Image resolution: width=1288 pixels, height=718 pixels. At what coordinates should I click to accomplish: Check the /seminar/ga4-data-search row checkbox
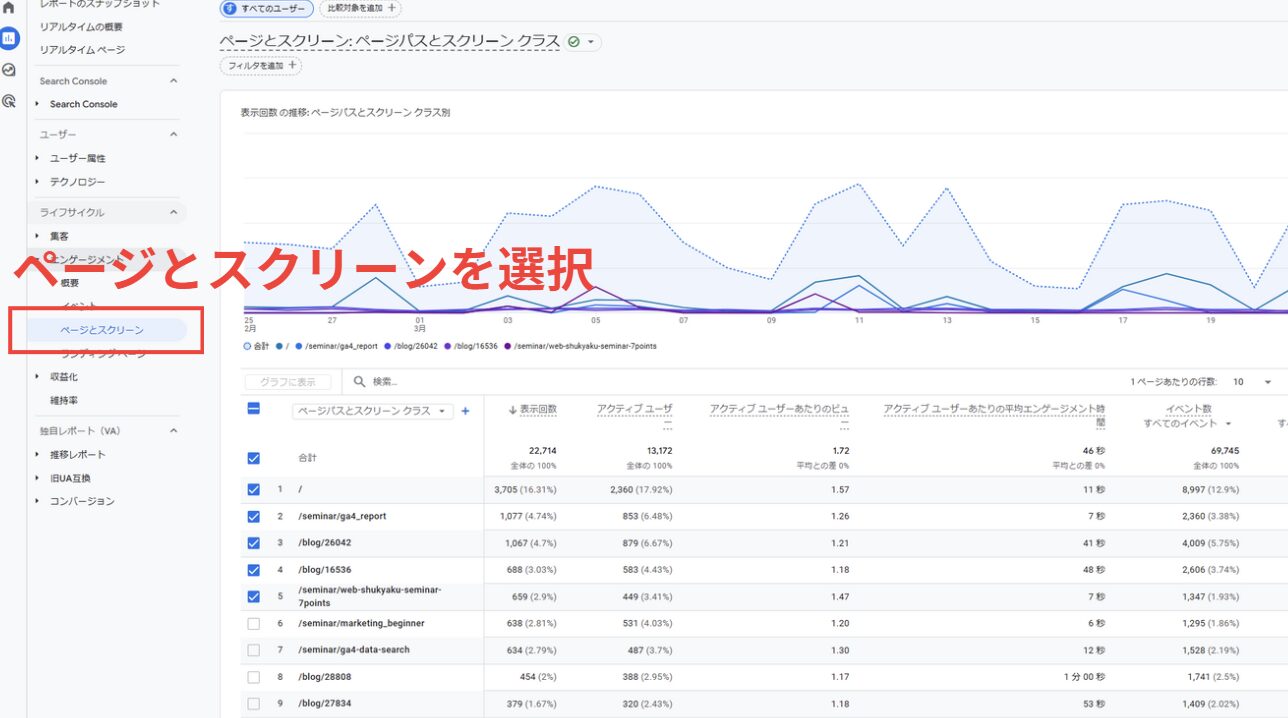pyautogui.click(x=253, y=650)
